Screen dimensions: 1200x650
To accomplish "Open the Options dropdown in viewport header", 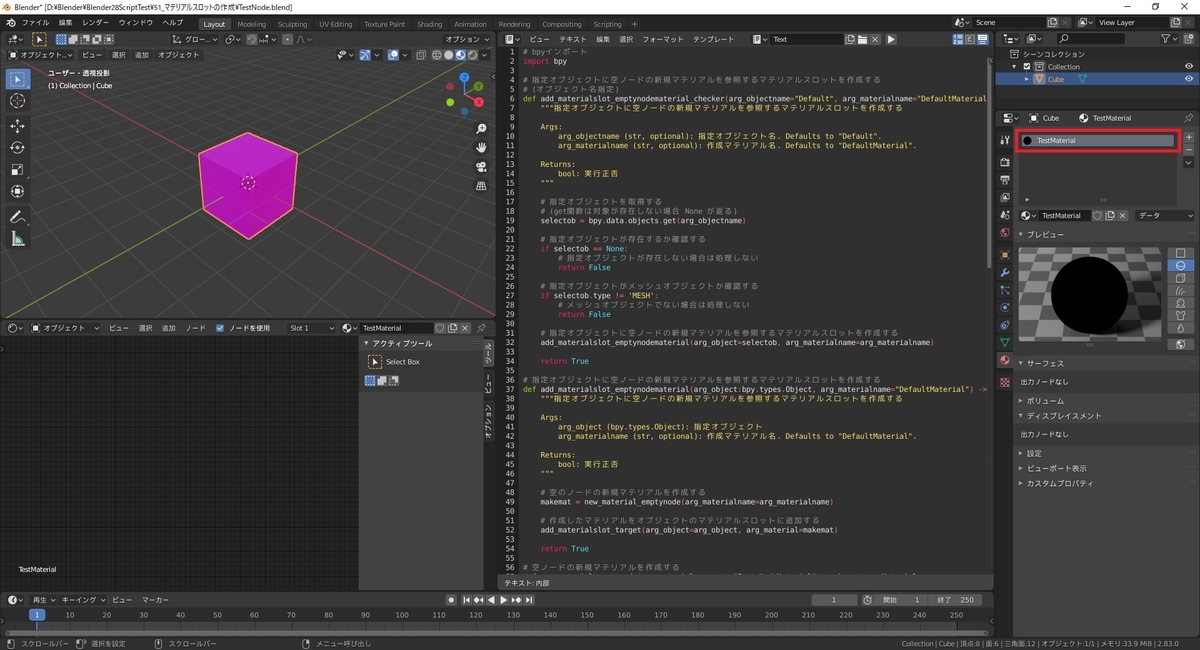I will [x=467, y=39].
